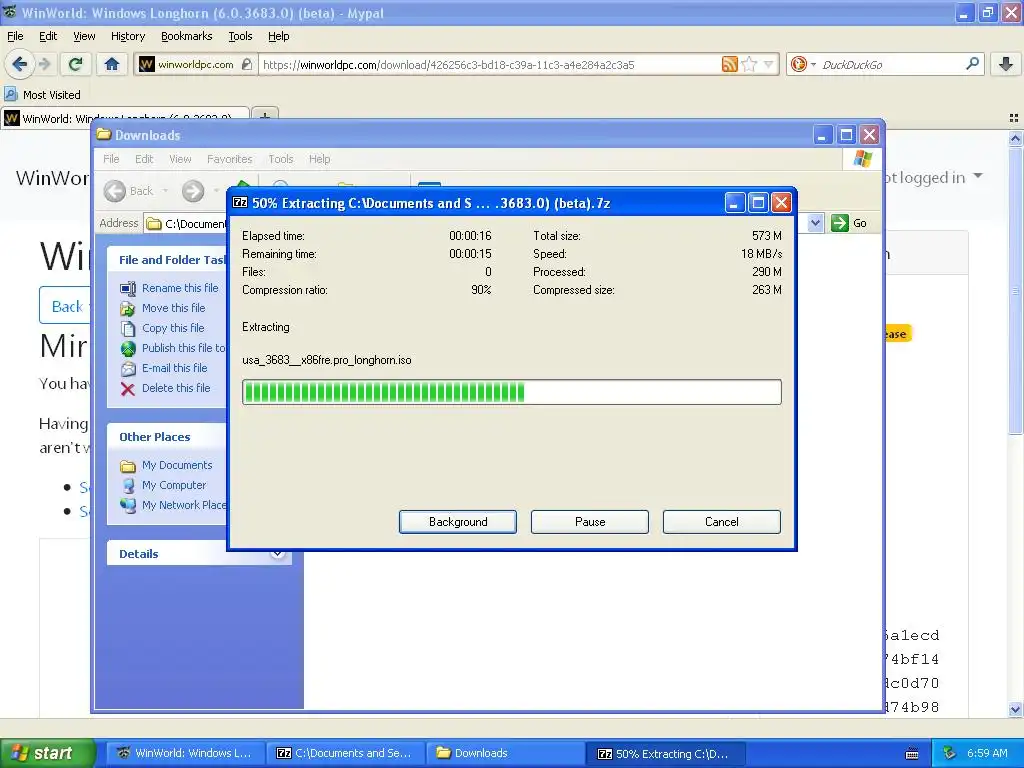The image size is (1024, 768).
Task: Bookmark the page with the star icon
Action: (750, 64)
